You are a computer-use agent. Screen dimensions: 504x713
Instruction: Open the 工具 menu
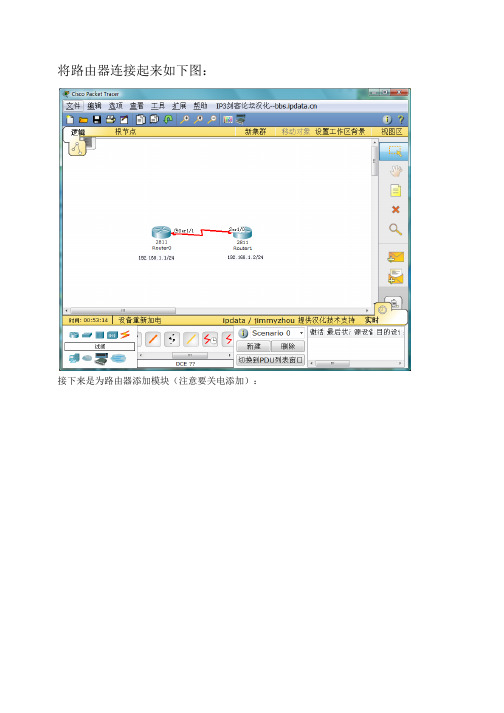tap(158, 106)
